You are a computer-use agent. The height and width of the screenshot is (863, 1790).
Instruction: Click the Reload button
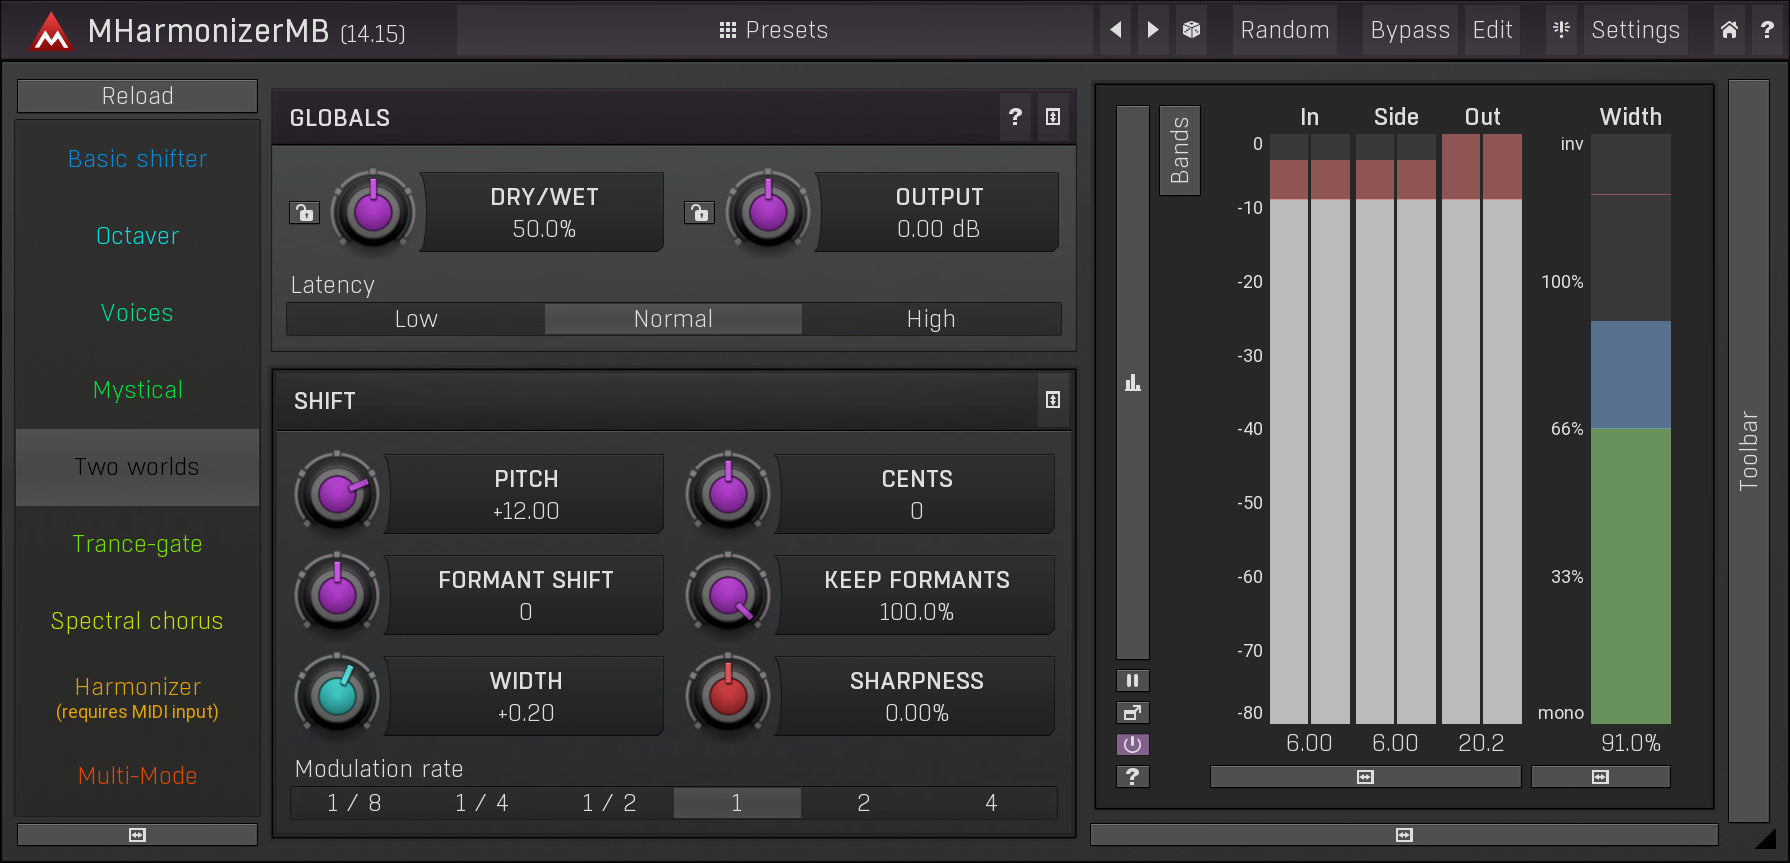point(137,96)
